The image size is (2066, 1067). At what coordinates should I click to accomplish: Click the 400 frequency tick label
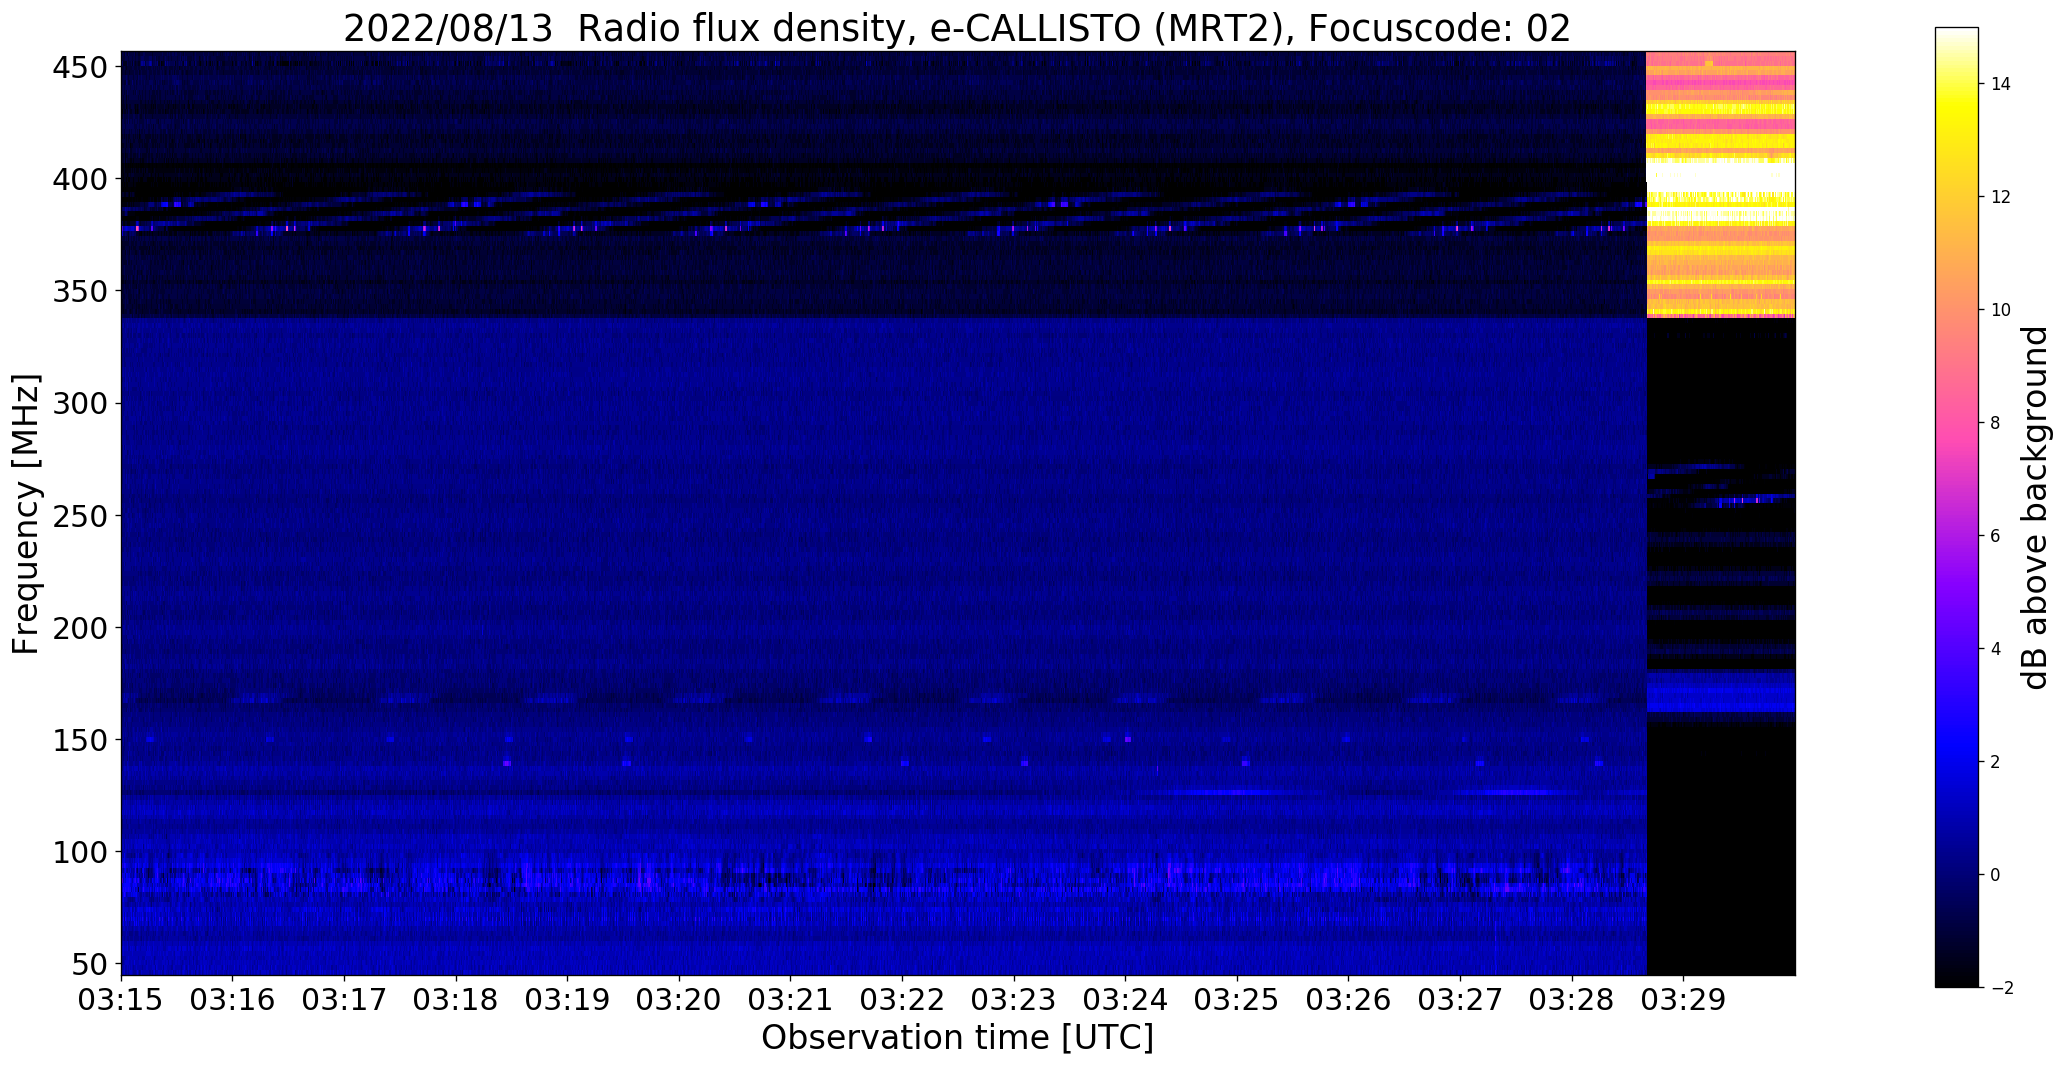point(80,180)
